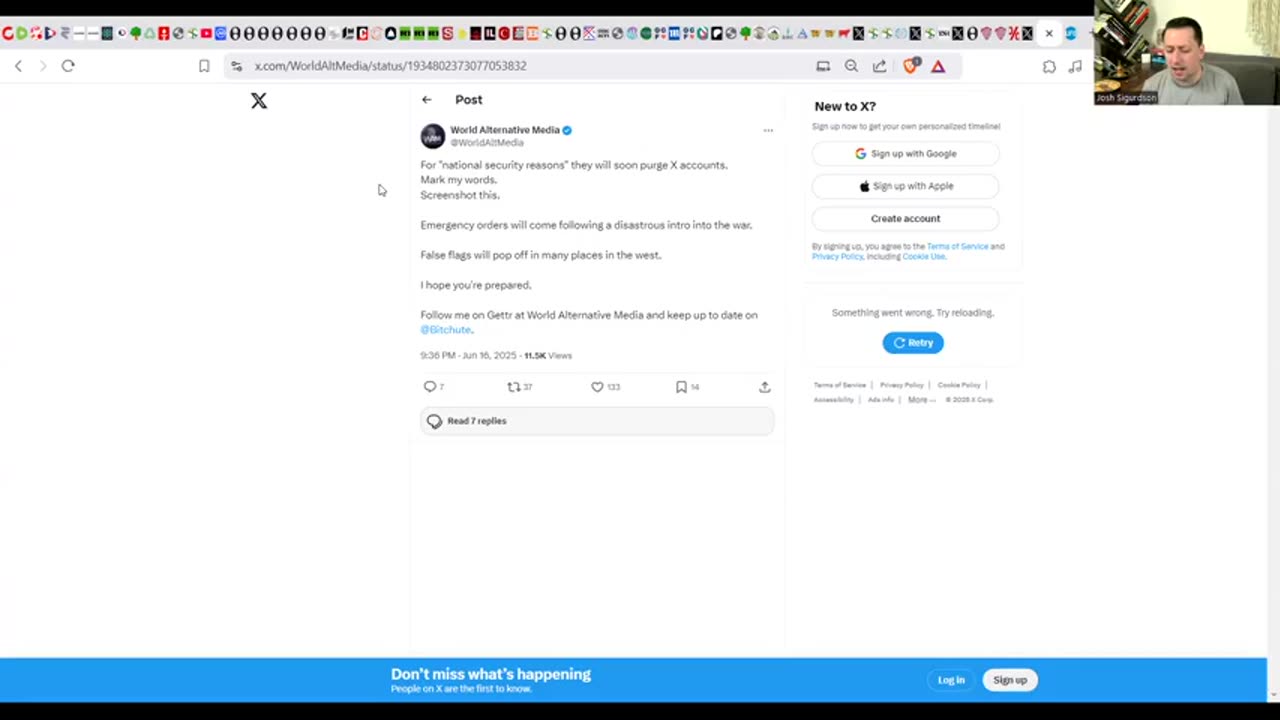Open World Alternative Media profile avatar
1280x720 pixels.
pos(432,136)
